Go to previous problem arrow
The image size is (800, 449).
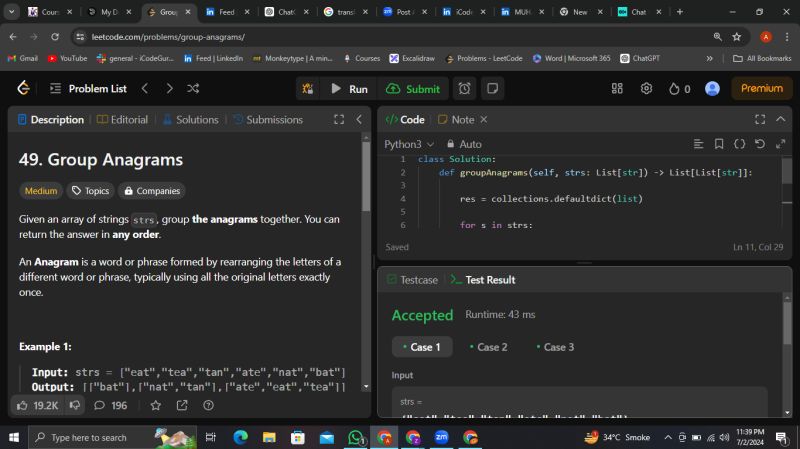point(145,88)
